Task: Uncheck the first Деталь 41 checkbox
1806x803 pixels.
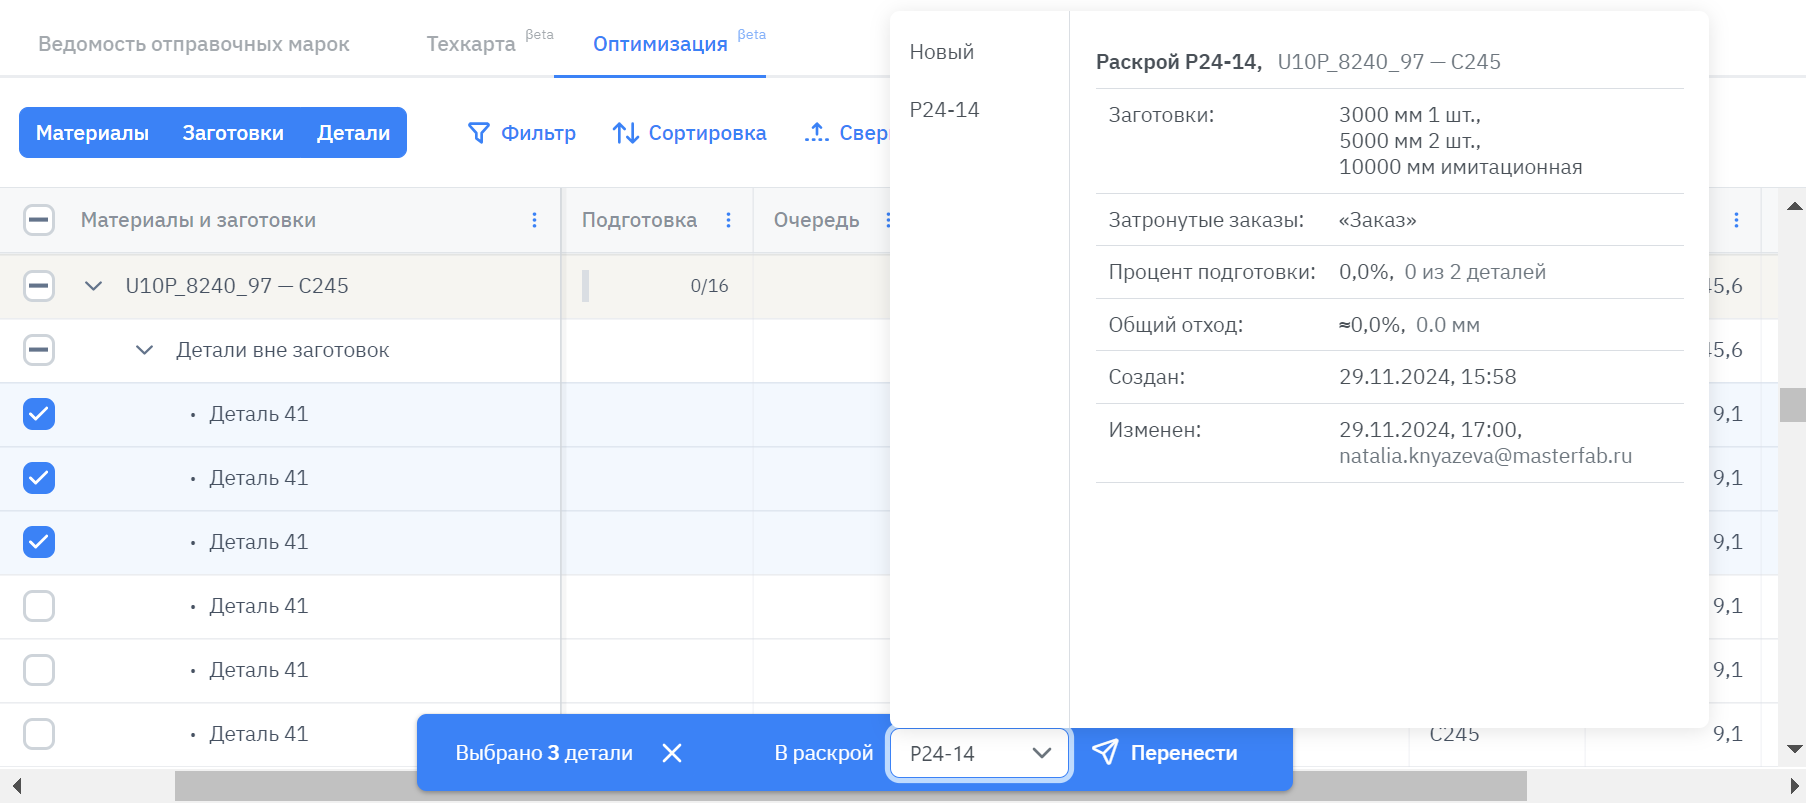Action: tap(39, 414)
